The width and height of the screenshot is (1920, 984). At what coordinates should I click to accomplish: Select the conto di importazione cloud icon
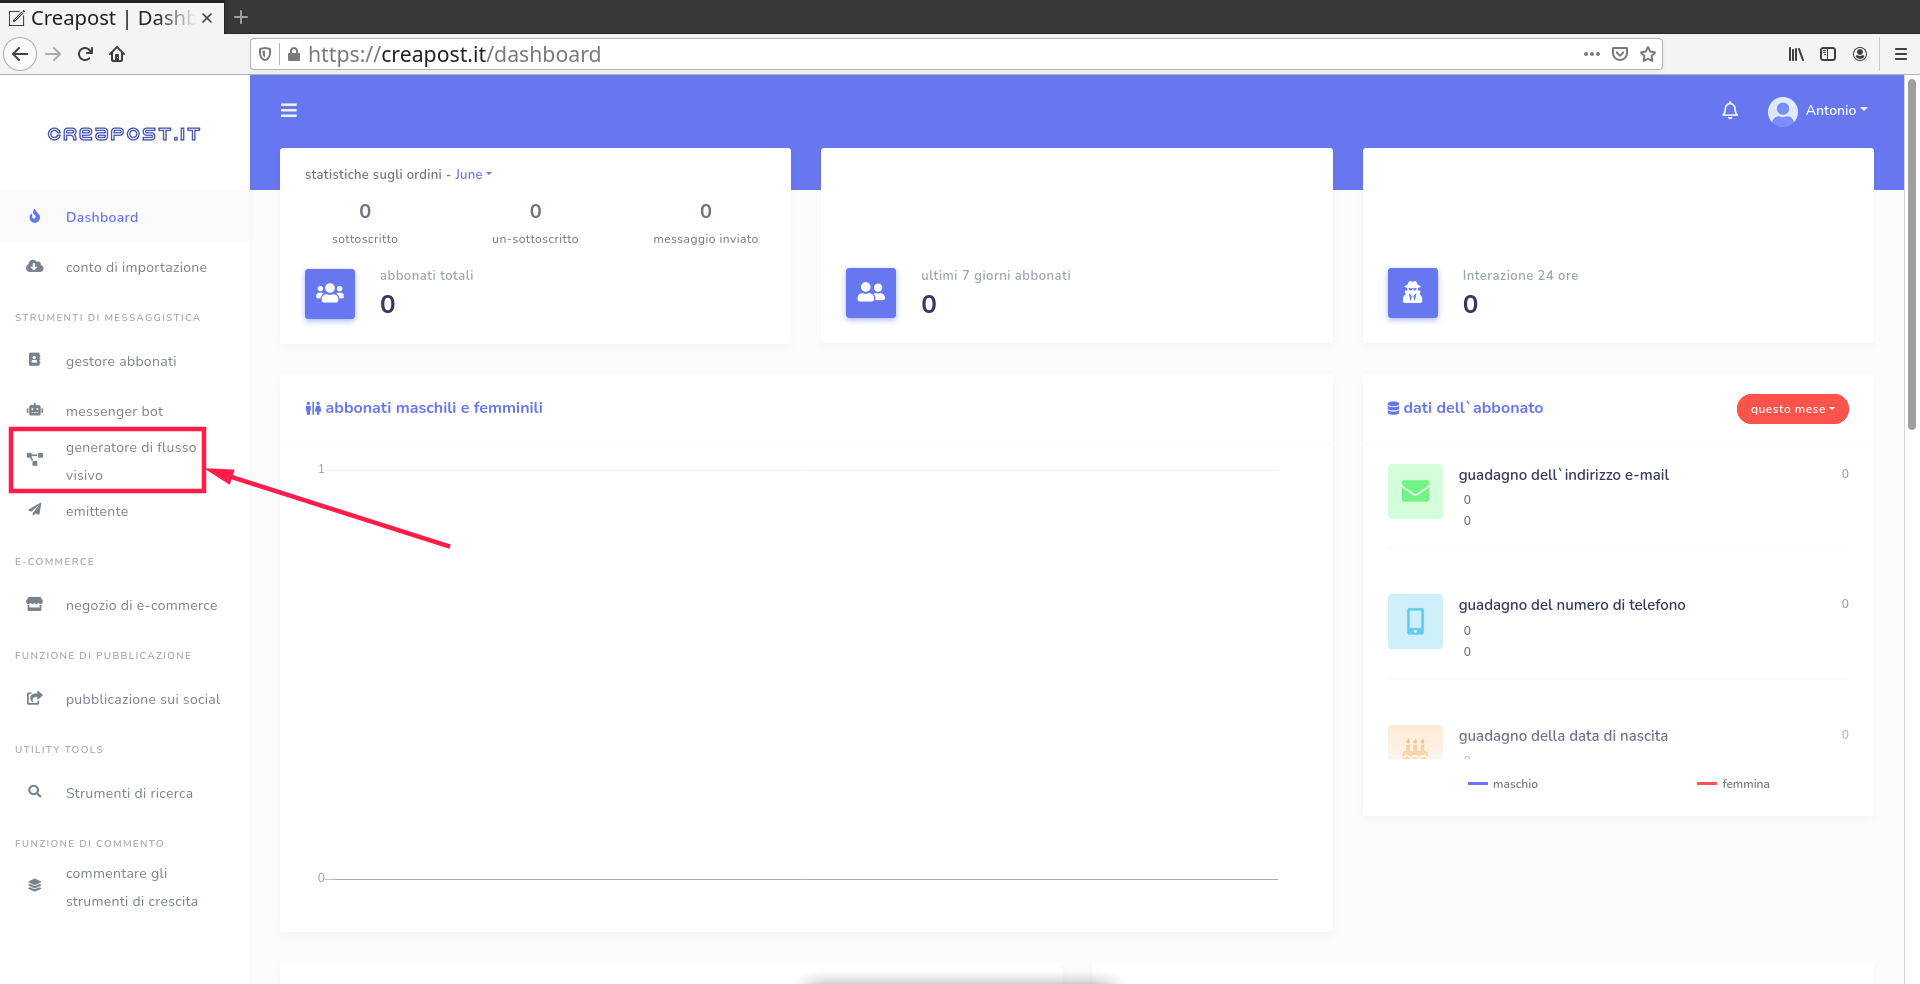pyautogui.click(x=35, y=266)
